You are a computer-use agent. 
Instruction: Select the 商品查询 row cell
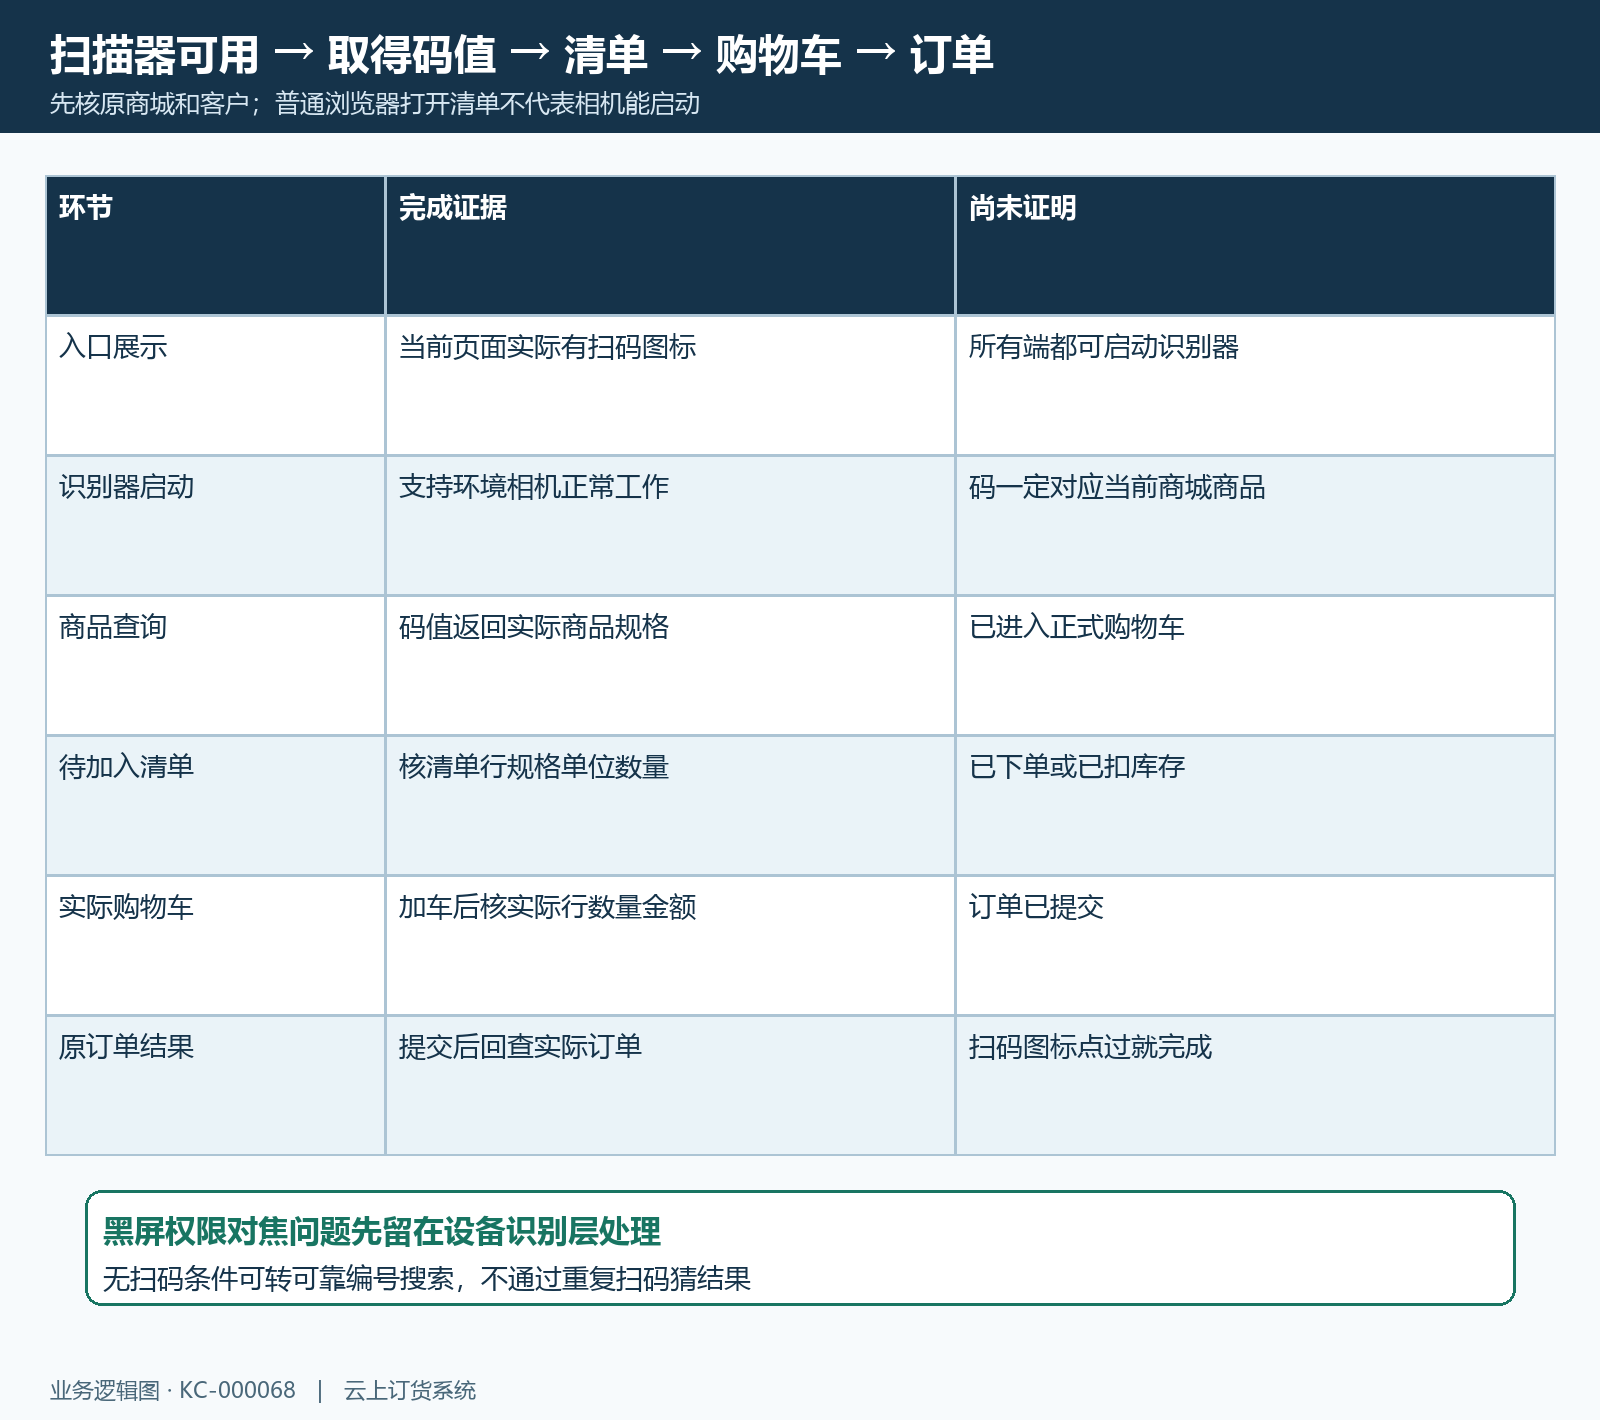click(x=215, y=666)
